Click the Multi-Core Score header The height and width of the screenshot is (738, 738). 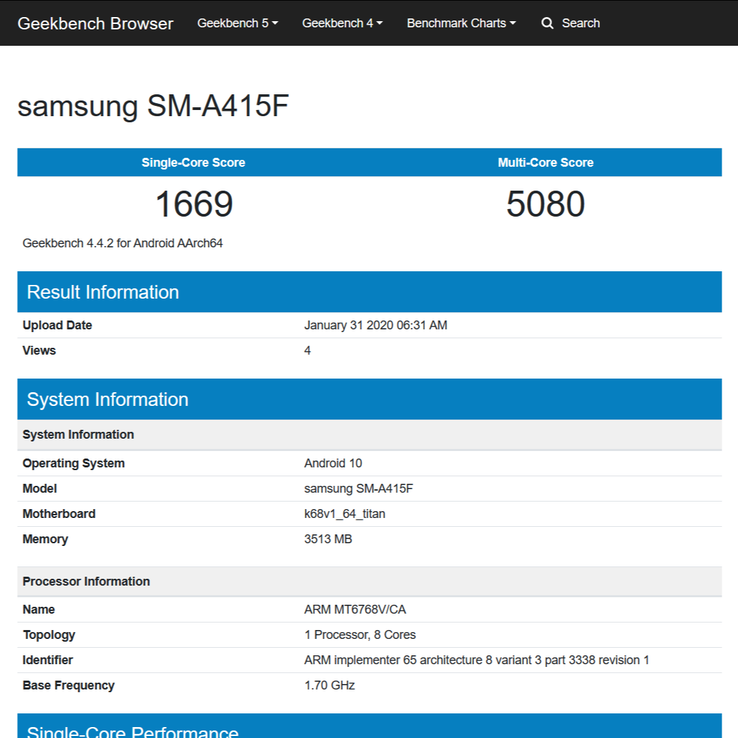[x=545, y=162]
